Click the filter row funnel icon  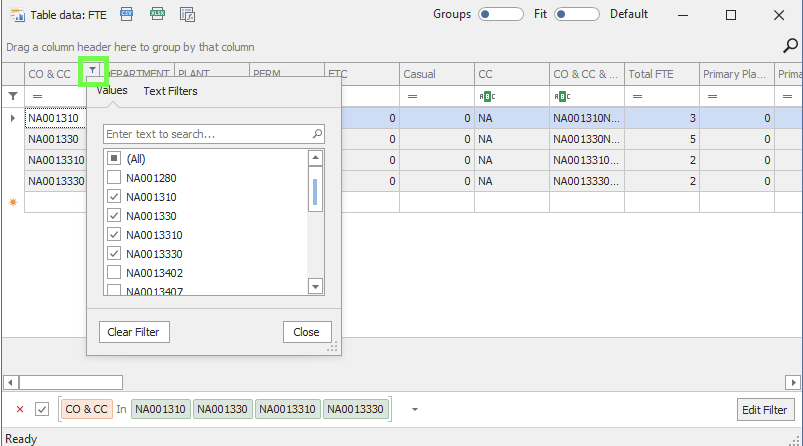click(13, 96)
